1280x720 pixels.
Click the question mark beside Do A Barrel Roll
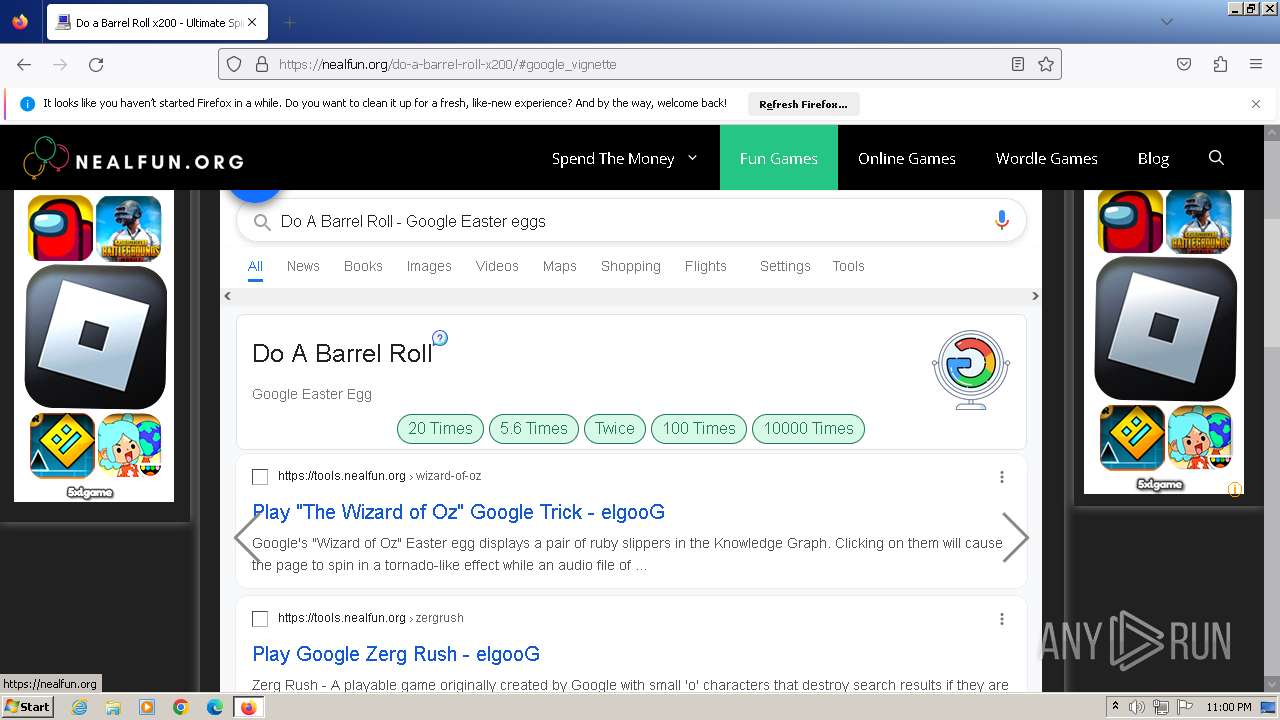click(440, 338)
